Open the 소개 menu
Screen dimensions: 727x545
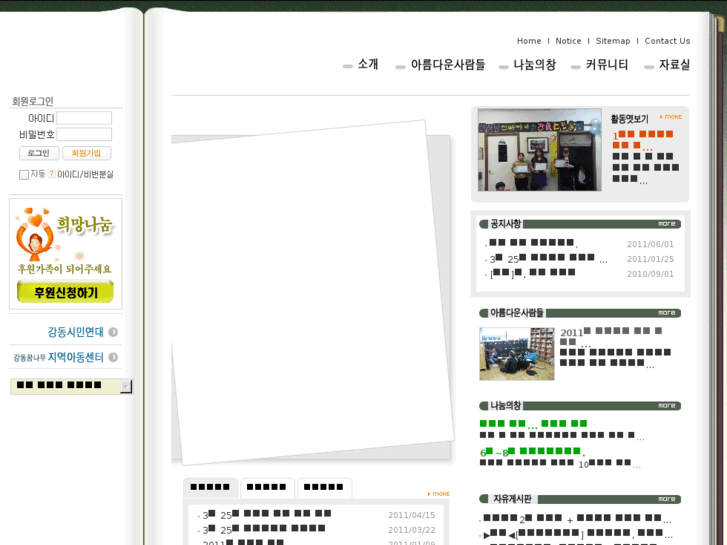368,64
